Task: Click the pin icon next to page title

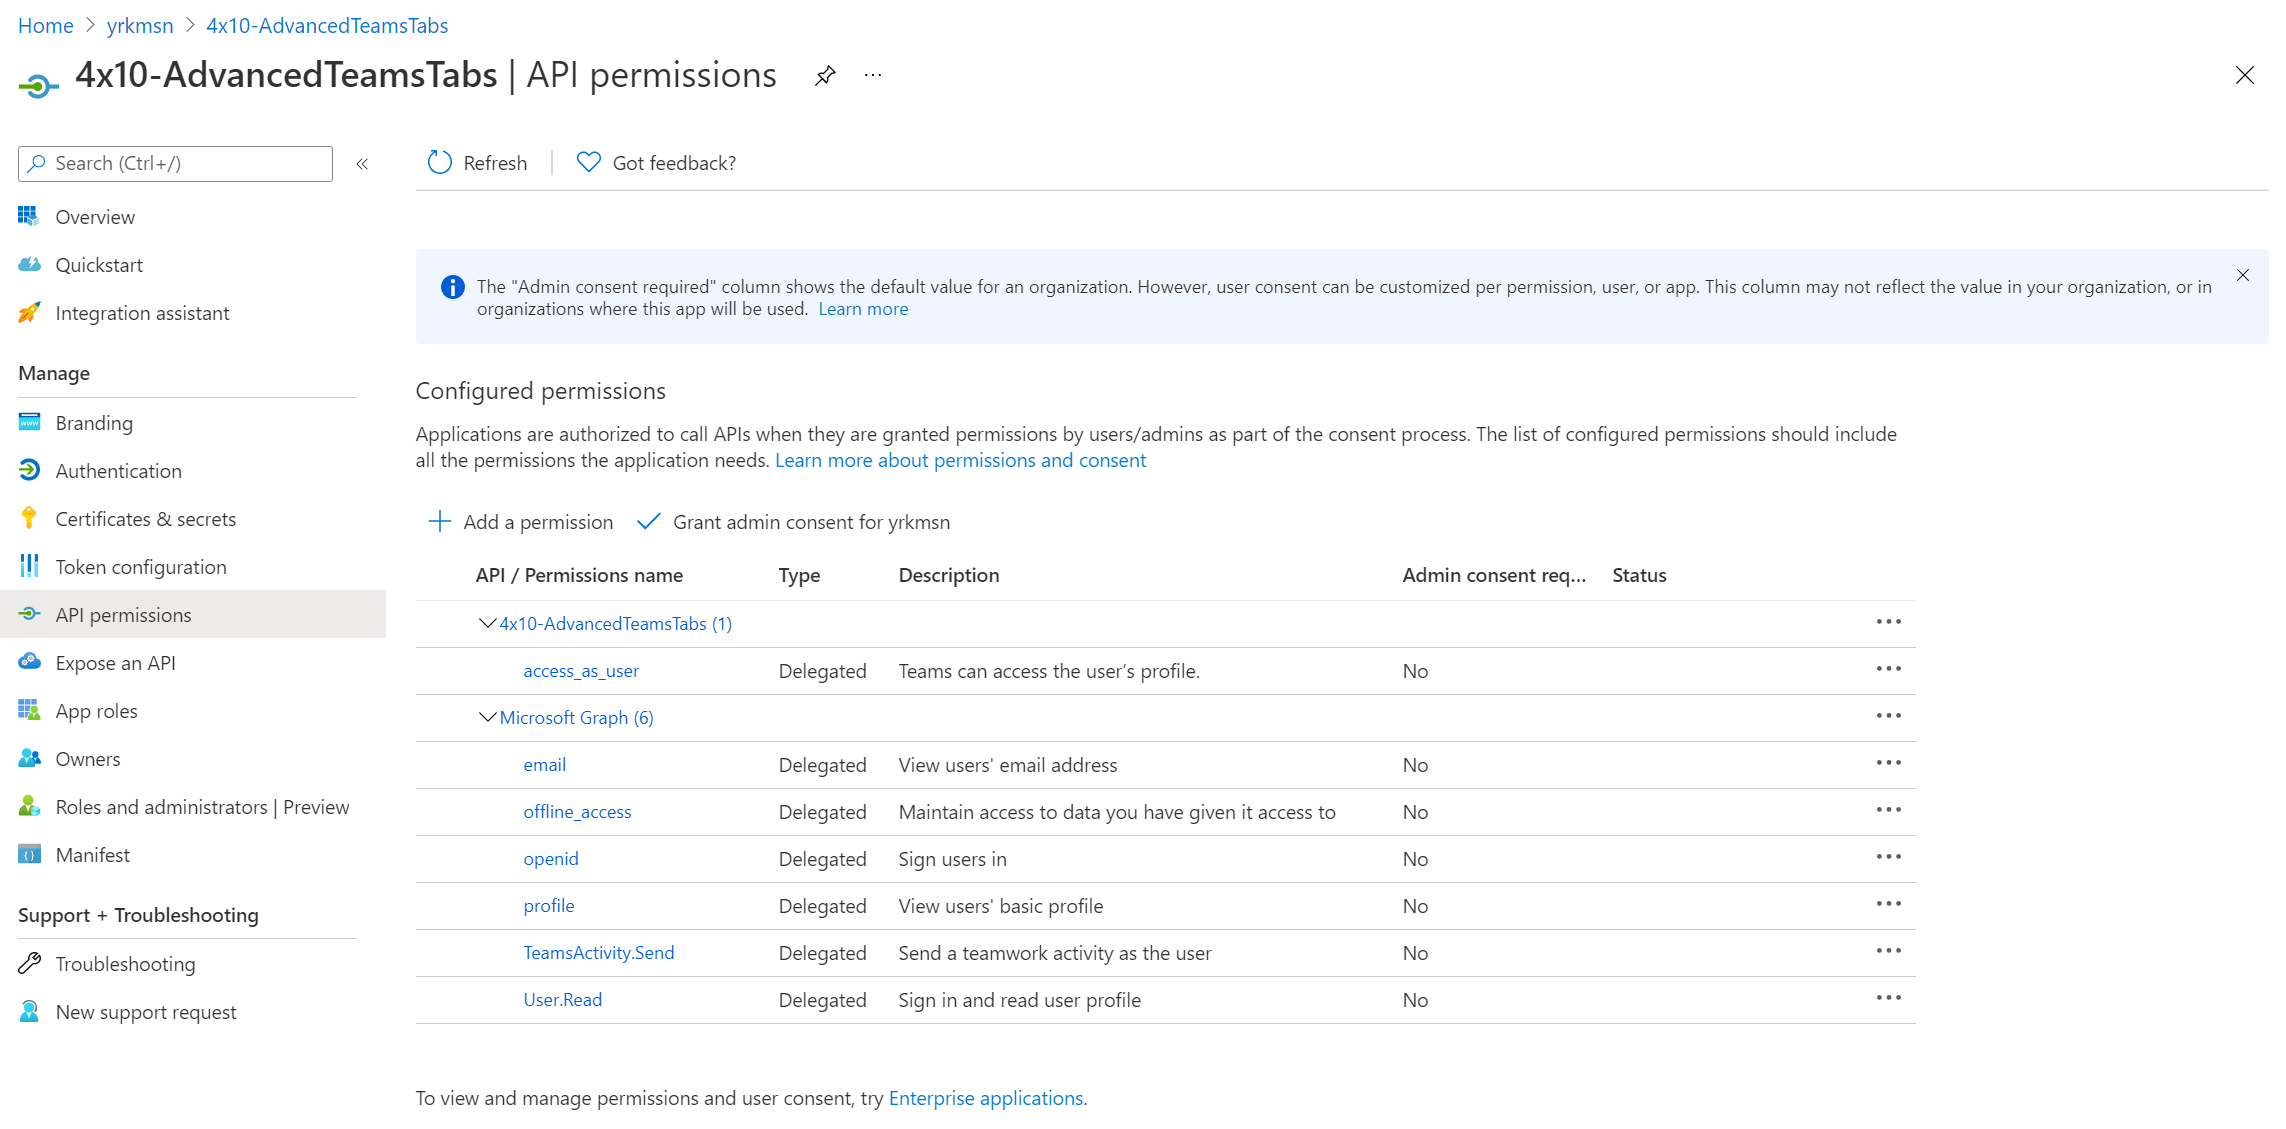Action: [x=825, y=76]
